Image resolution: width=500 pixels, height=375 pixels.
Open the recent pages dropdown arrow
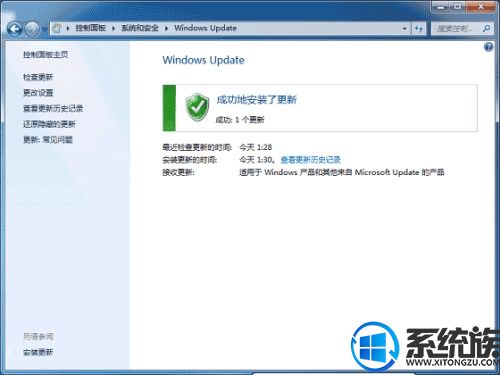[44, 29]
